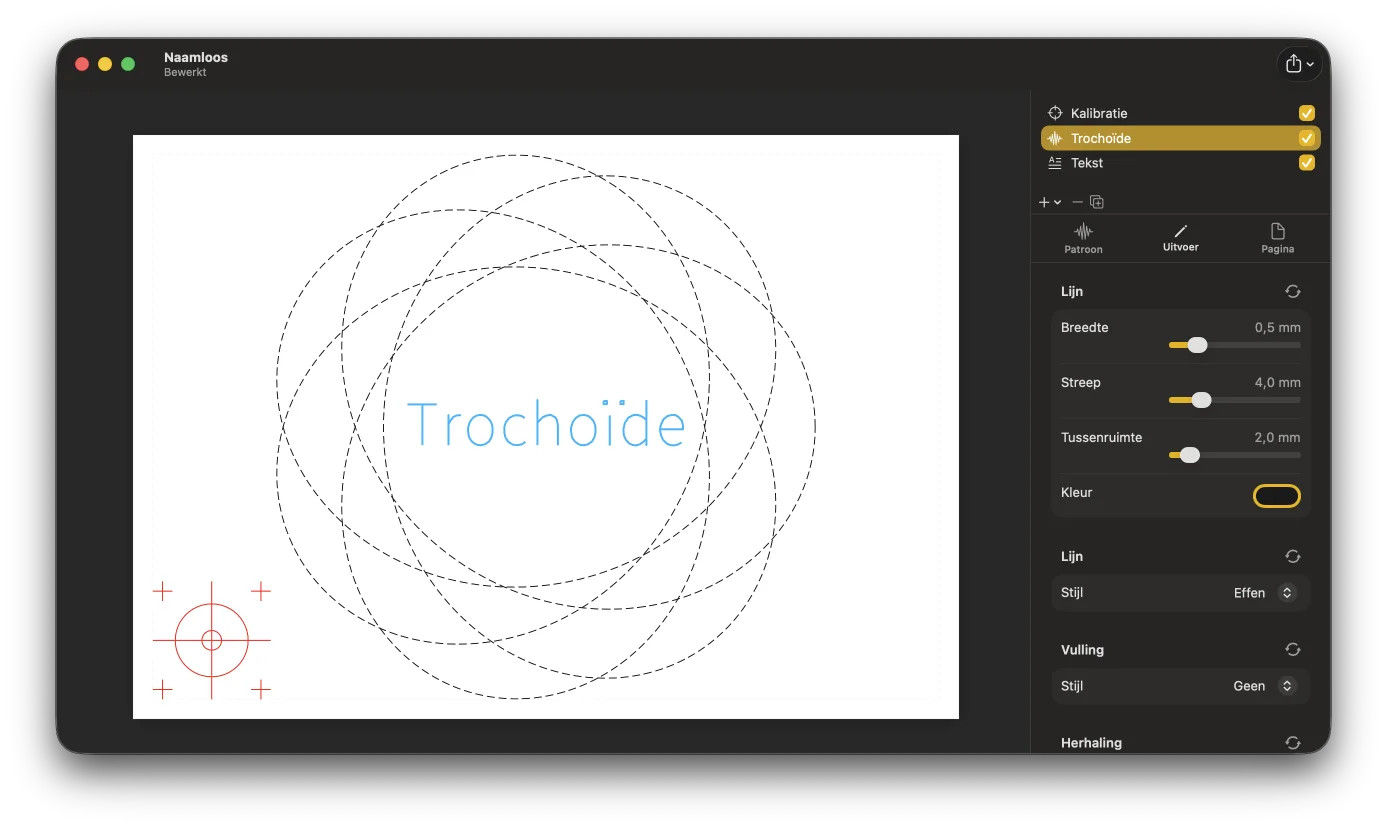Toggle visibility of the Trochoïde layer
The width and height of the screenshot is (1387, 828).
(x=1306, y=138)
